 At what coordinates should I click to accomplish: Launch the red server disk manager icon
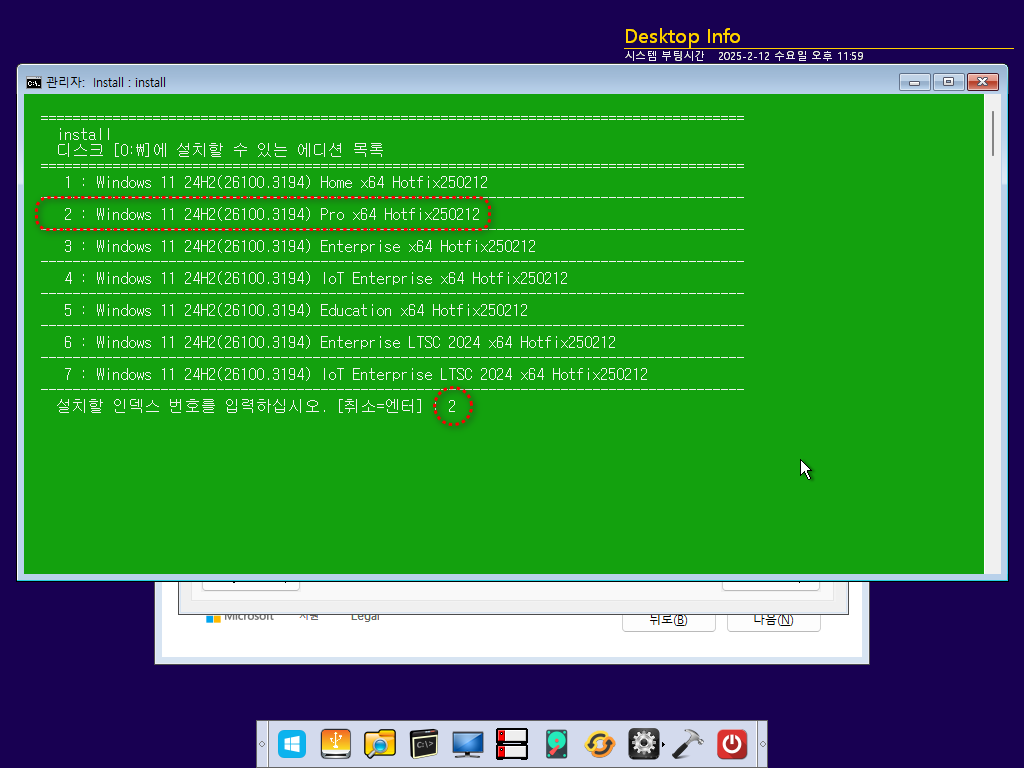pyautogui.click(x=511, y=744)
